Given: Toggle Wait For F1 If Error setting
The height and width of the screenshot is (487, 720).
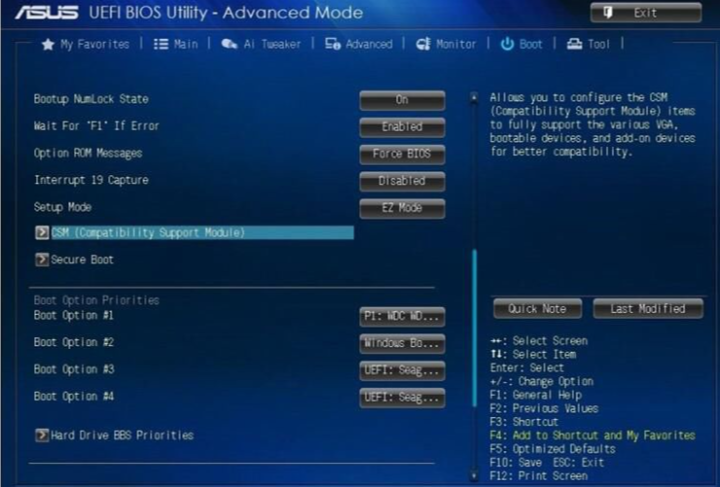Looking at the screenshot, I should (x=402, y=127).
